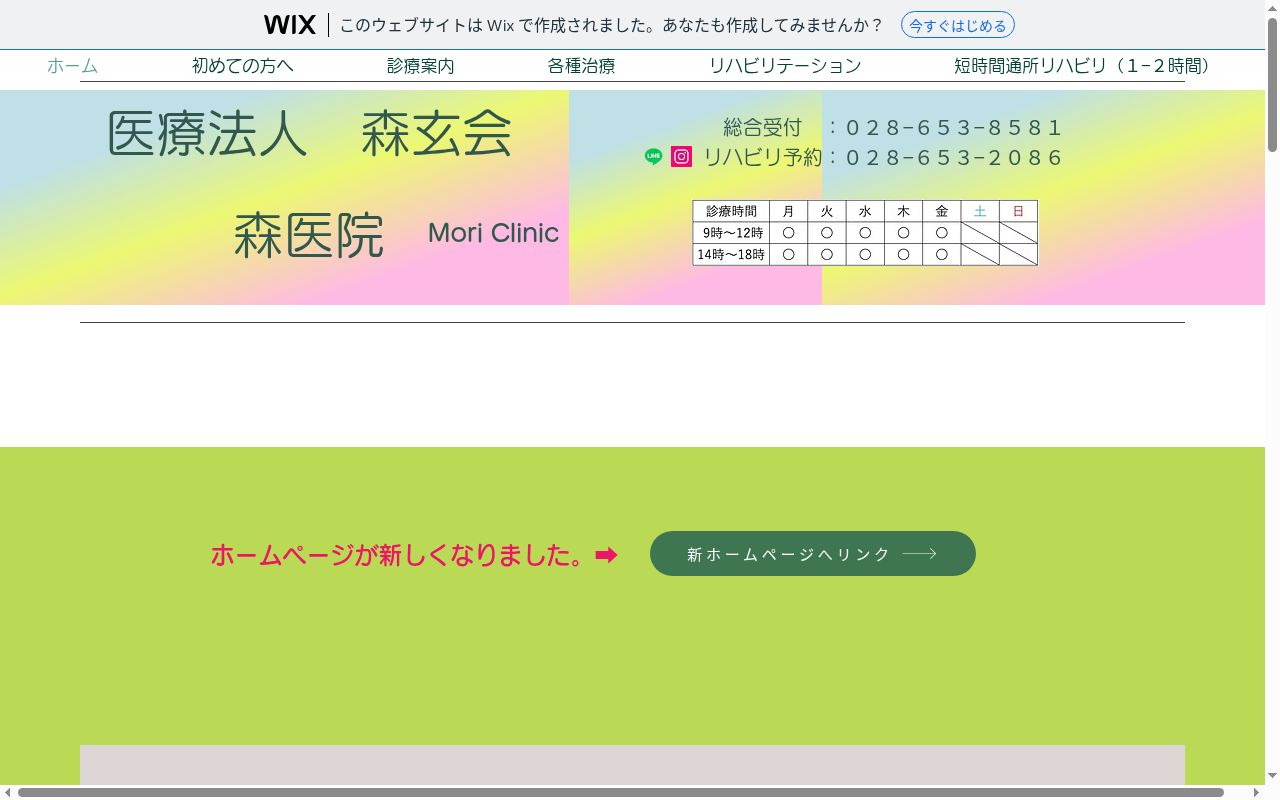Viewport: 1280px width, 800px height.
Task: Click the 診療時間 table header cell
Action: [x=731, y=211]
